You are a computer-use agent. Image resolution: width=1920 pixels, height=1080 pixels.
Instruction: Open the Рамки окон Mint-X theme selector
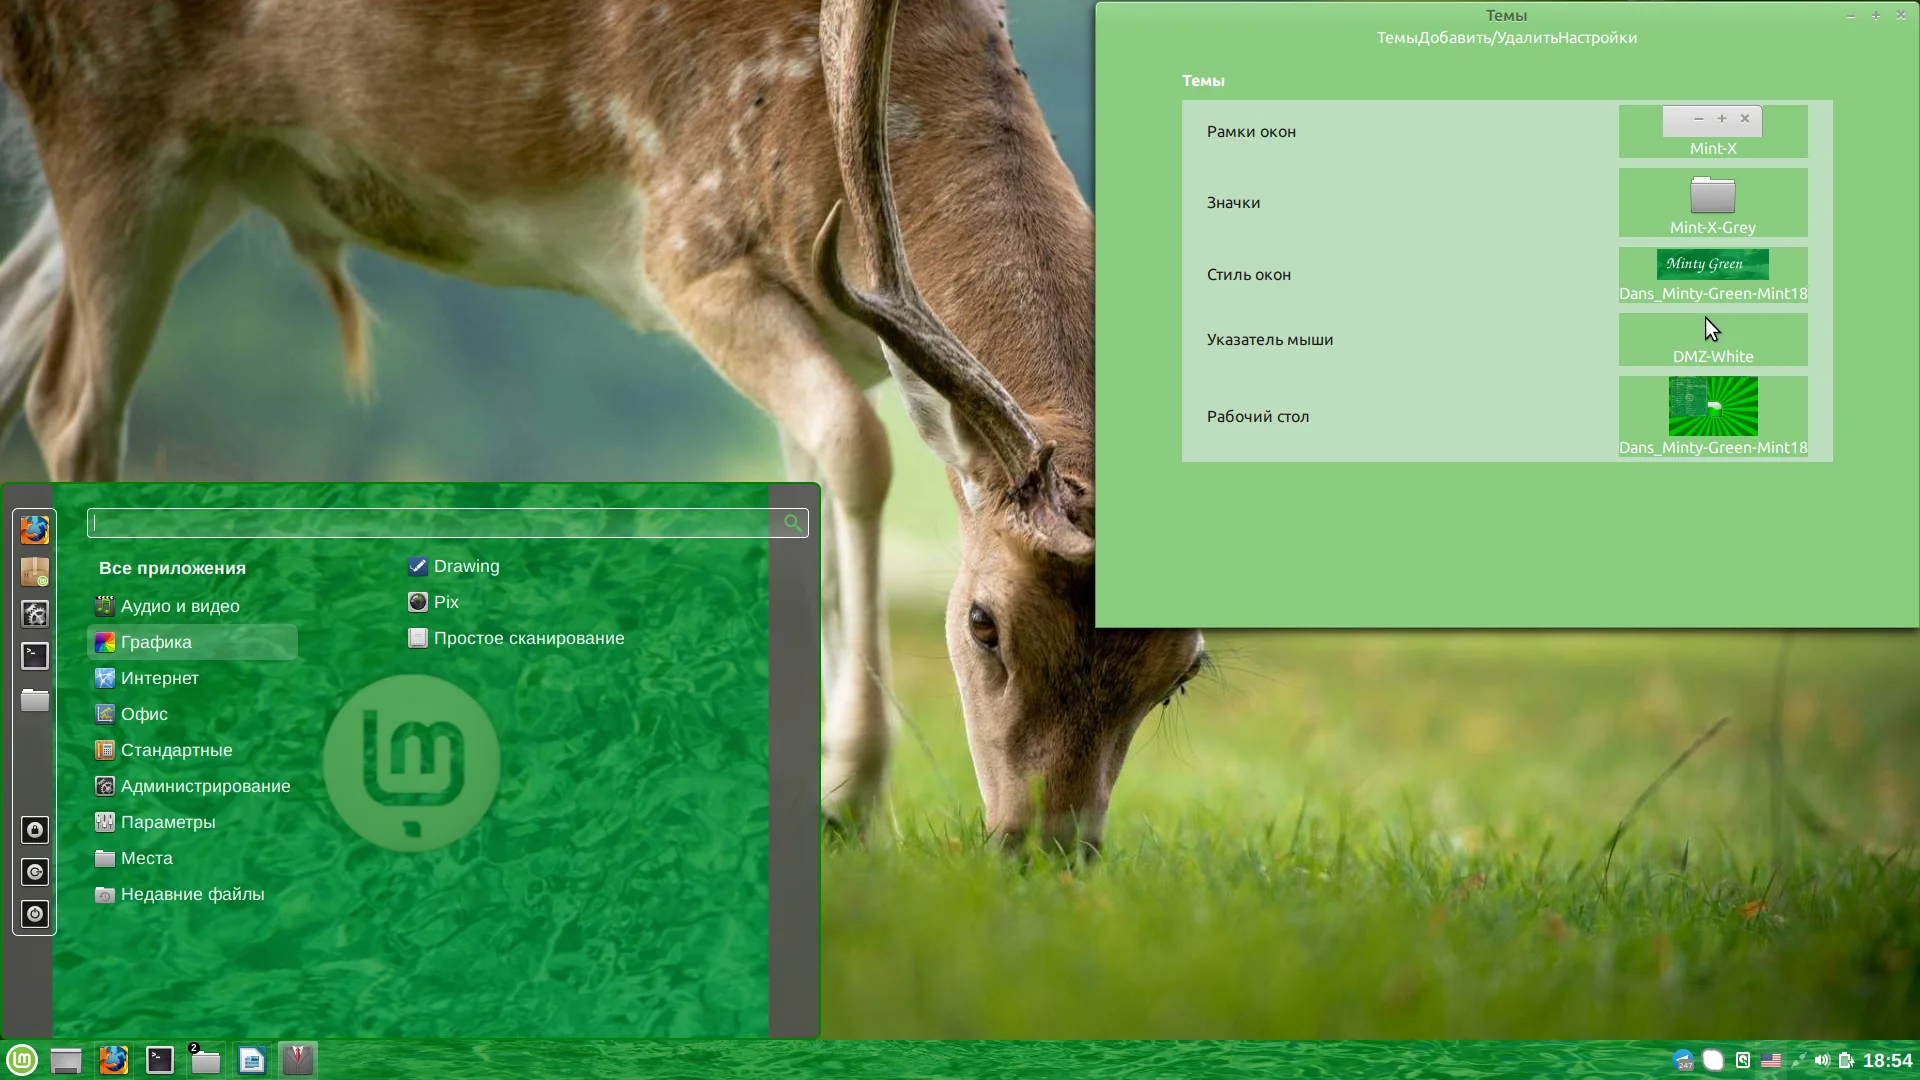(x=1712, y=132)
